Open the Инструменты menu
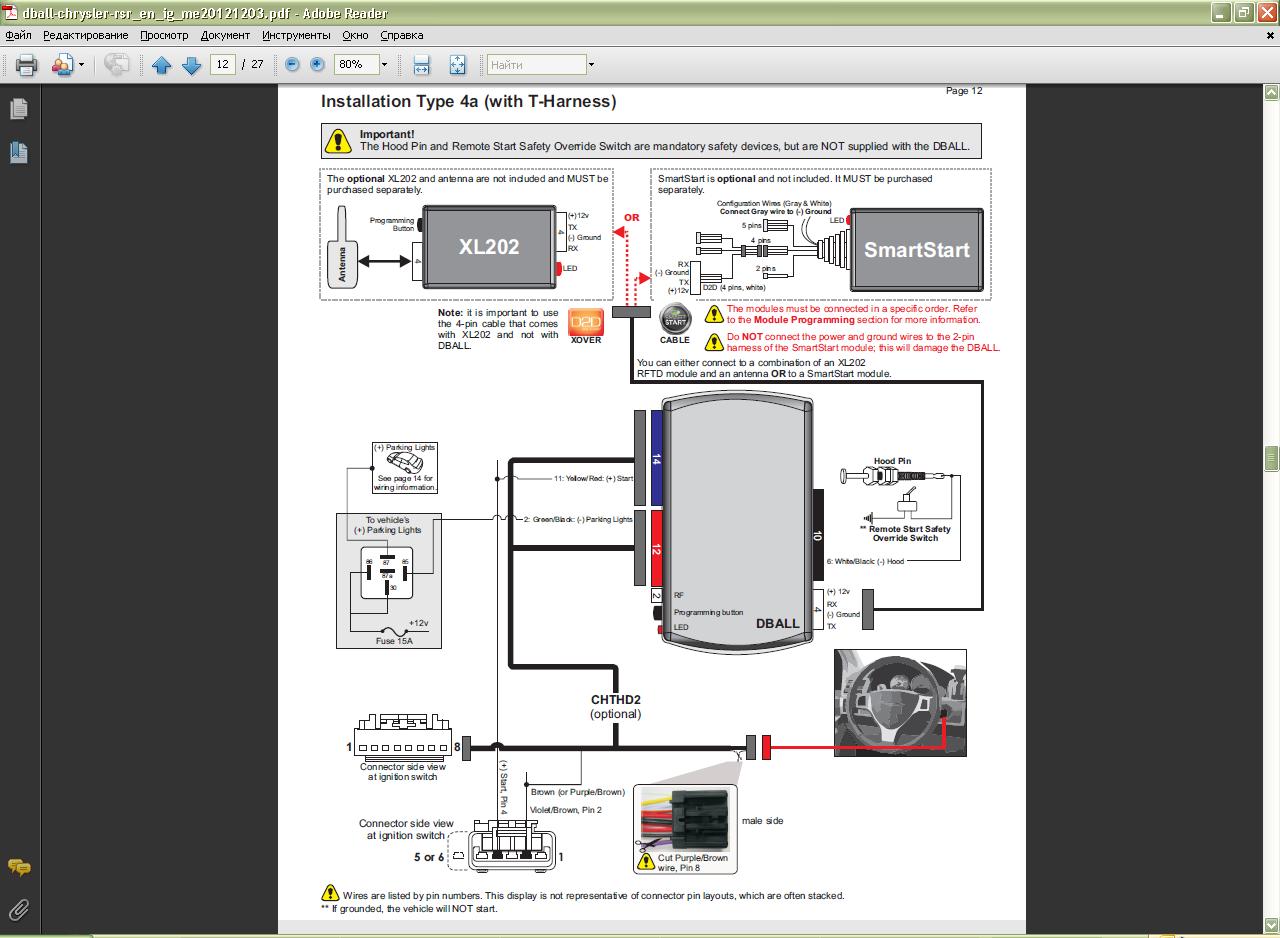 click(297, 35)
